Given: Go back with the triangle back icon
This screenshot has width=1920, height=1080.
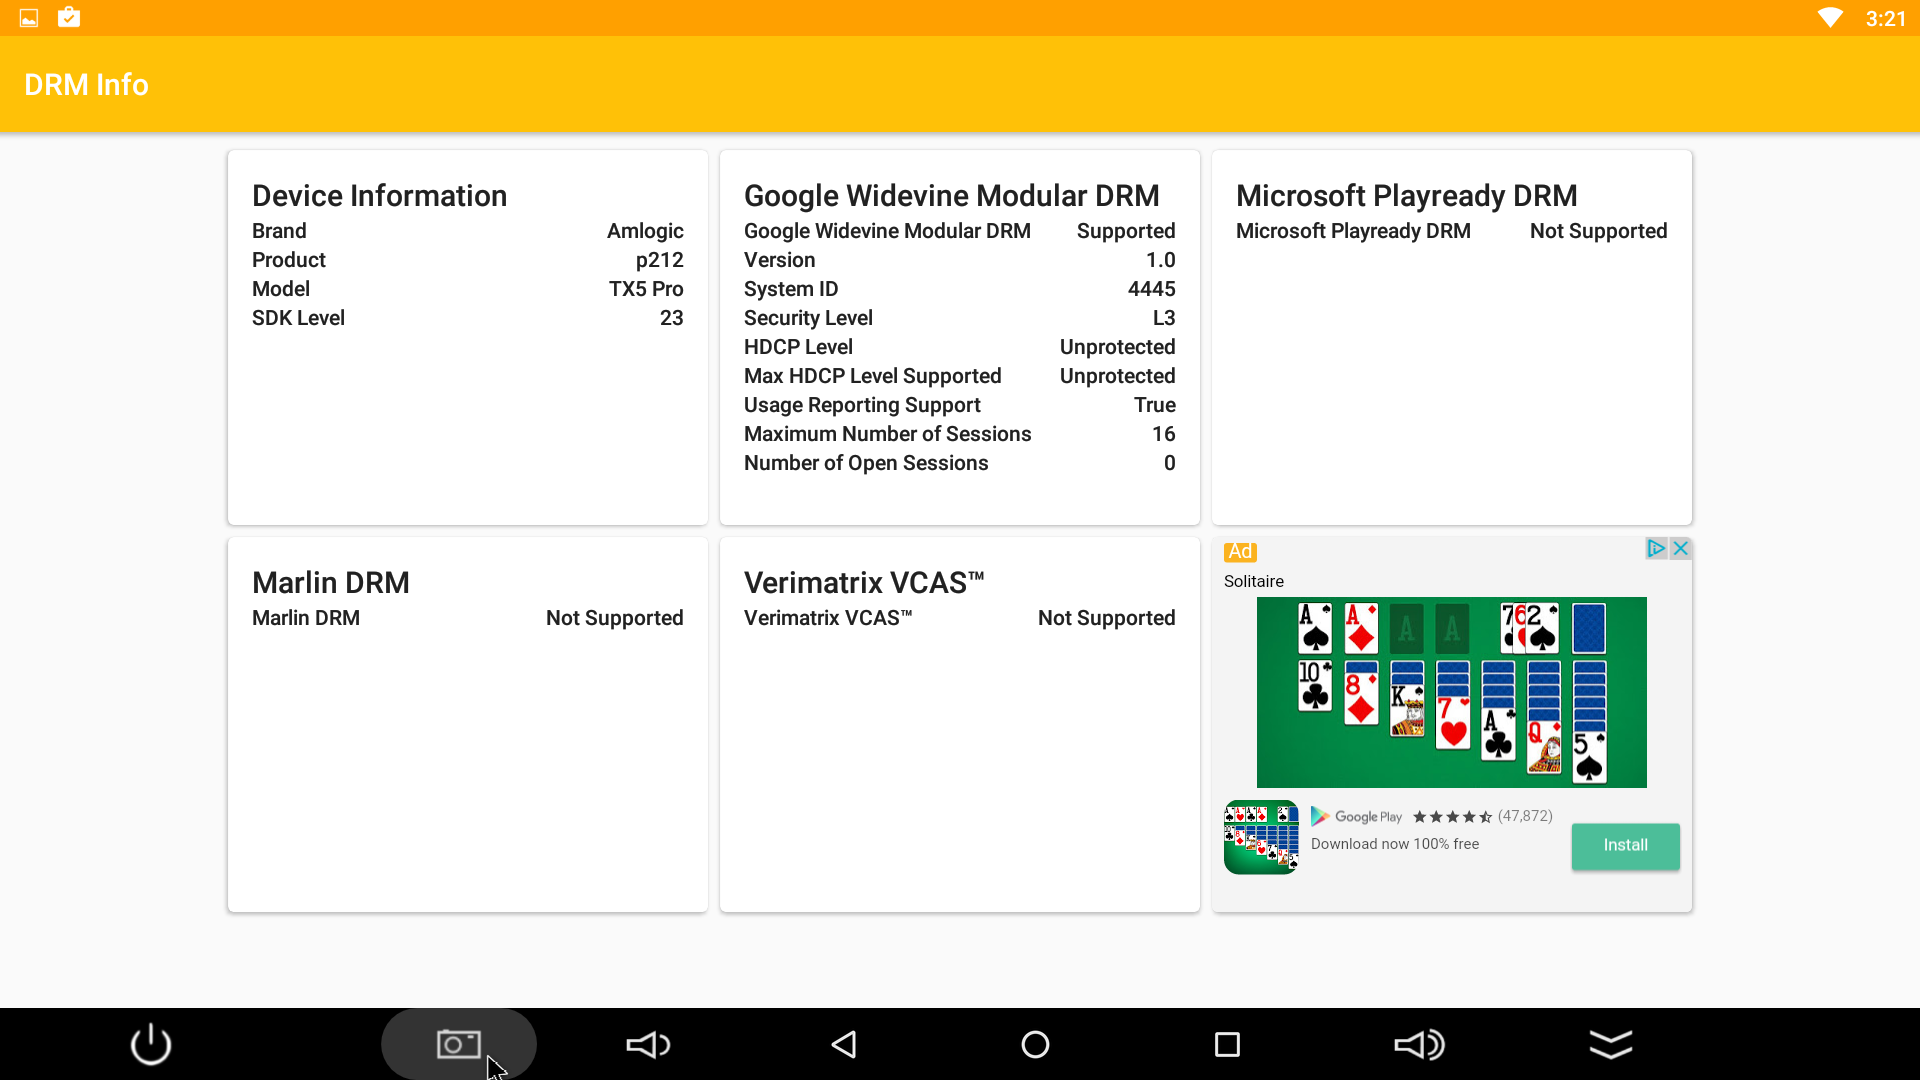Looking at the screenshot, I should pyautogui.click(x=844, y=1044).
